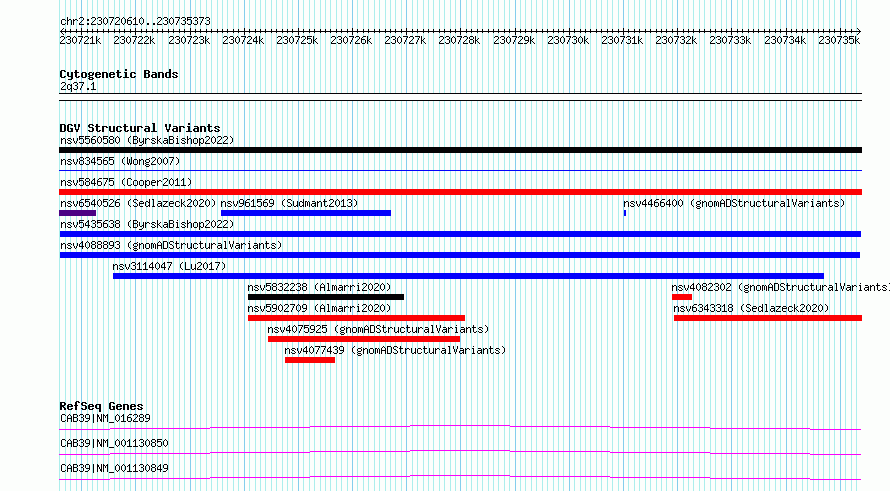Click the RefSeq Genes track title

pos(102,406)
